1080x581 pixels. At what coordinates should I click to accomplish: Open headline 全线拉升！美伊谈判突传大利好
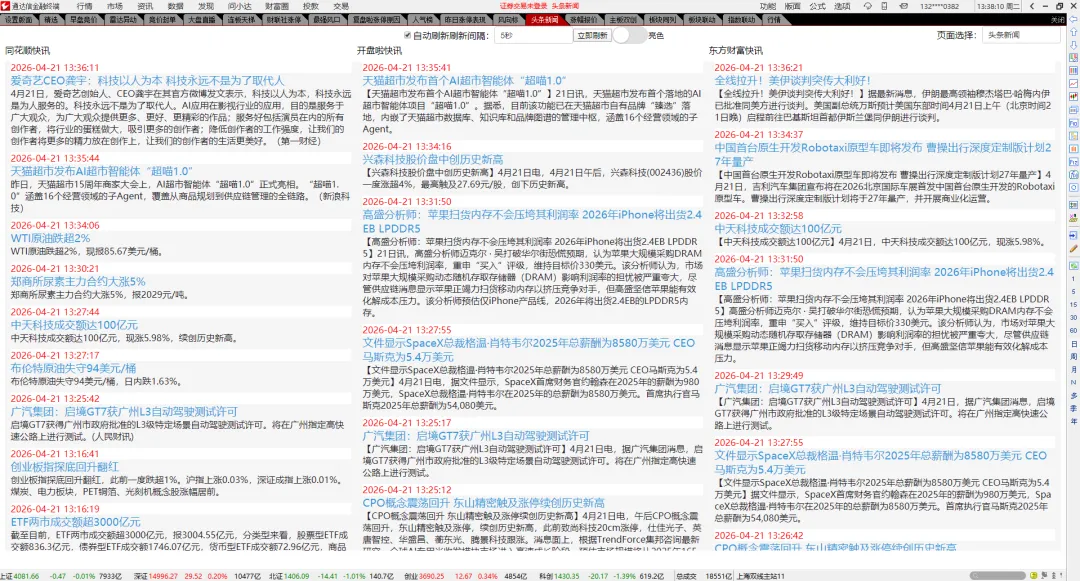792,81
